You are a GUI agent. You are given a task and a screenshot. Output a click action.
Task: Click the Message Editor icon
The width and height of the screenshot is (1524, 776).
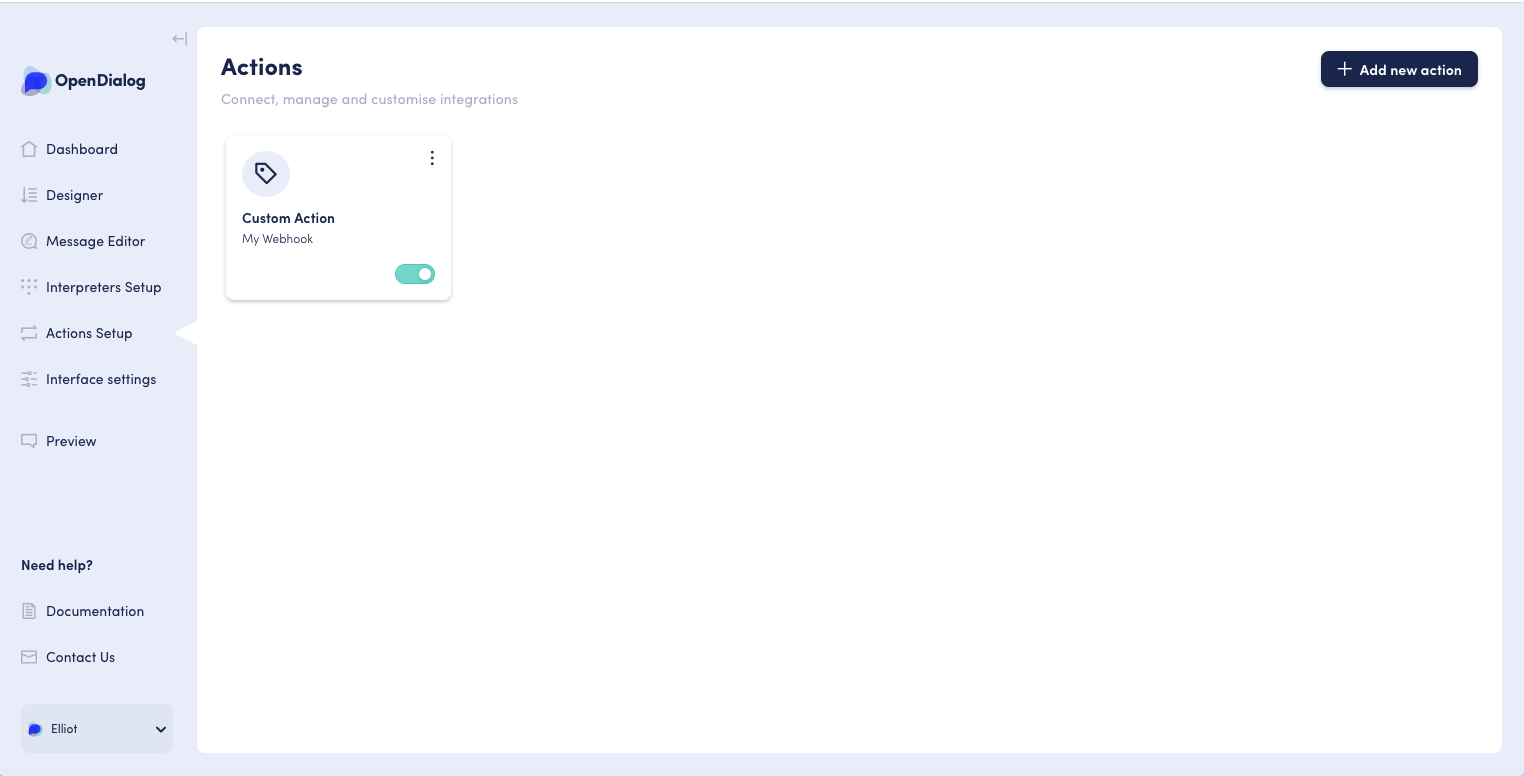29,241
